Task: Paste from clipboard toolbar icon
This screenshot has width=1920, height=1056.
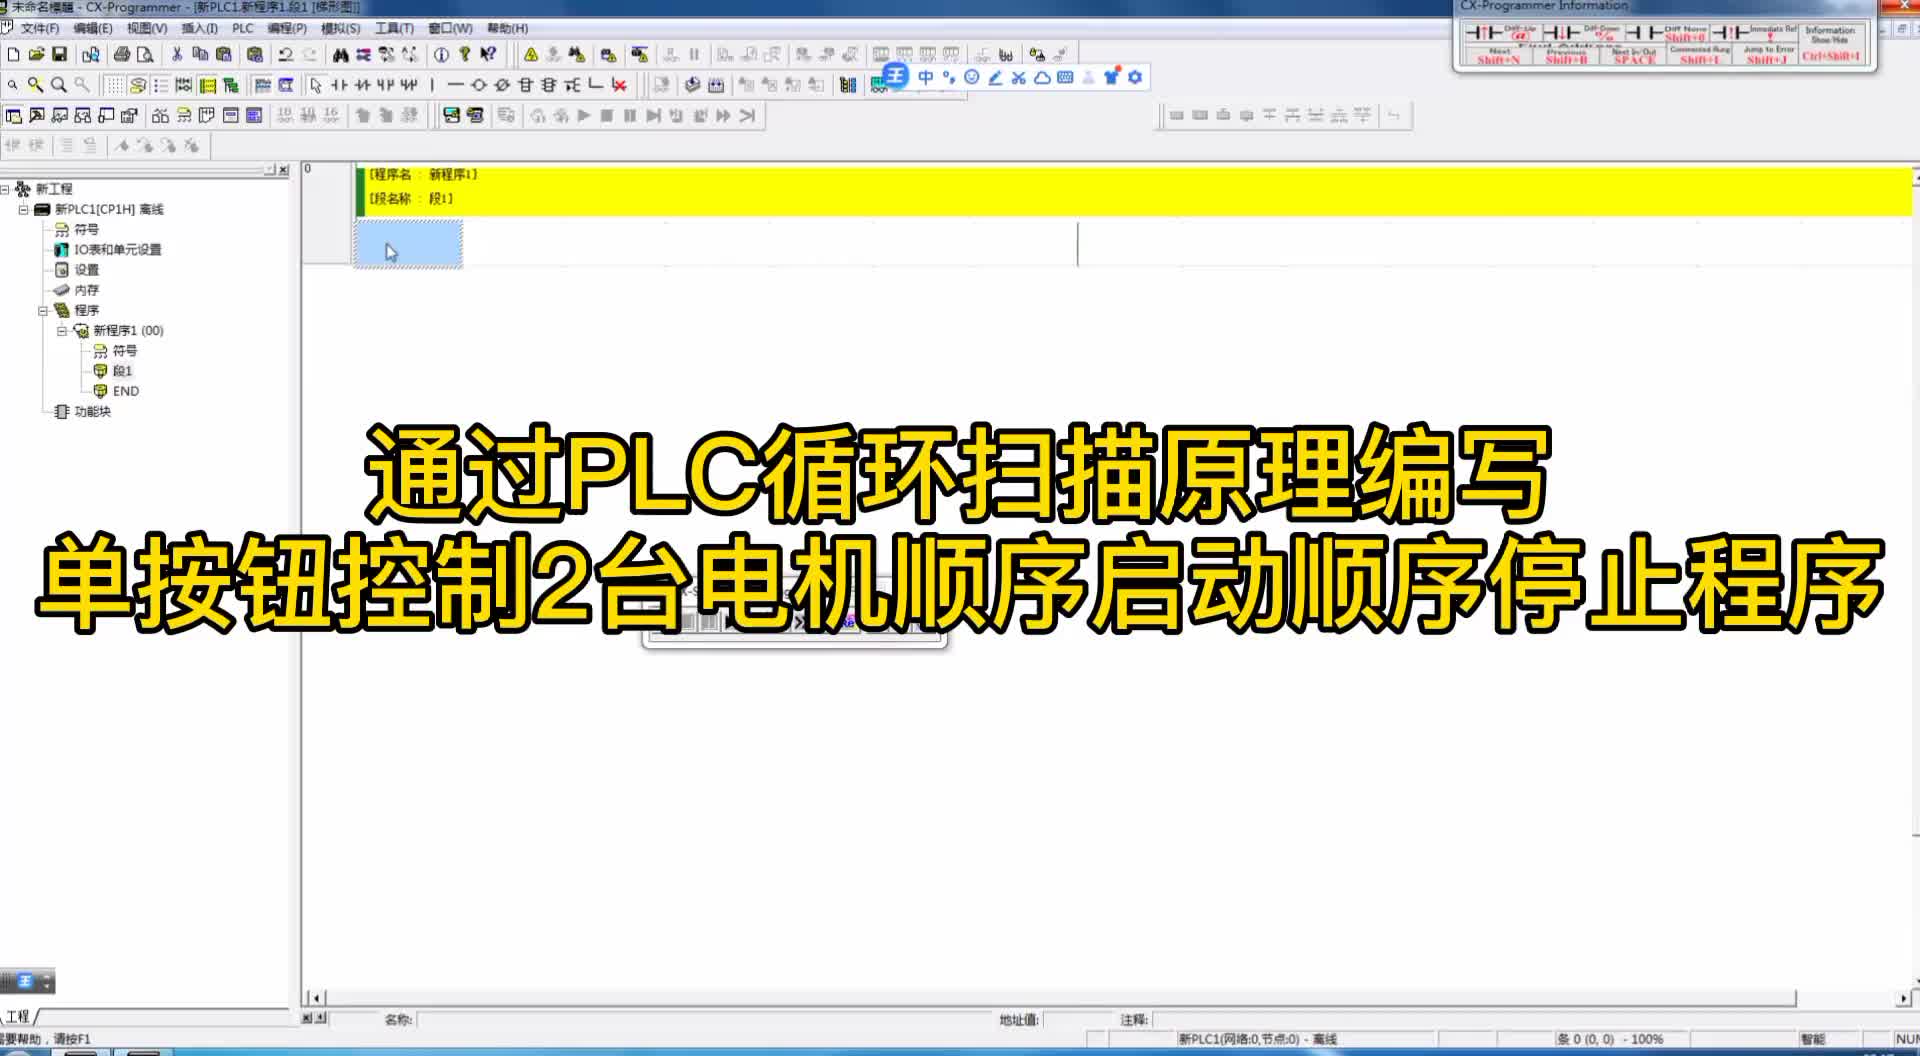Action: tap(223, 54)
